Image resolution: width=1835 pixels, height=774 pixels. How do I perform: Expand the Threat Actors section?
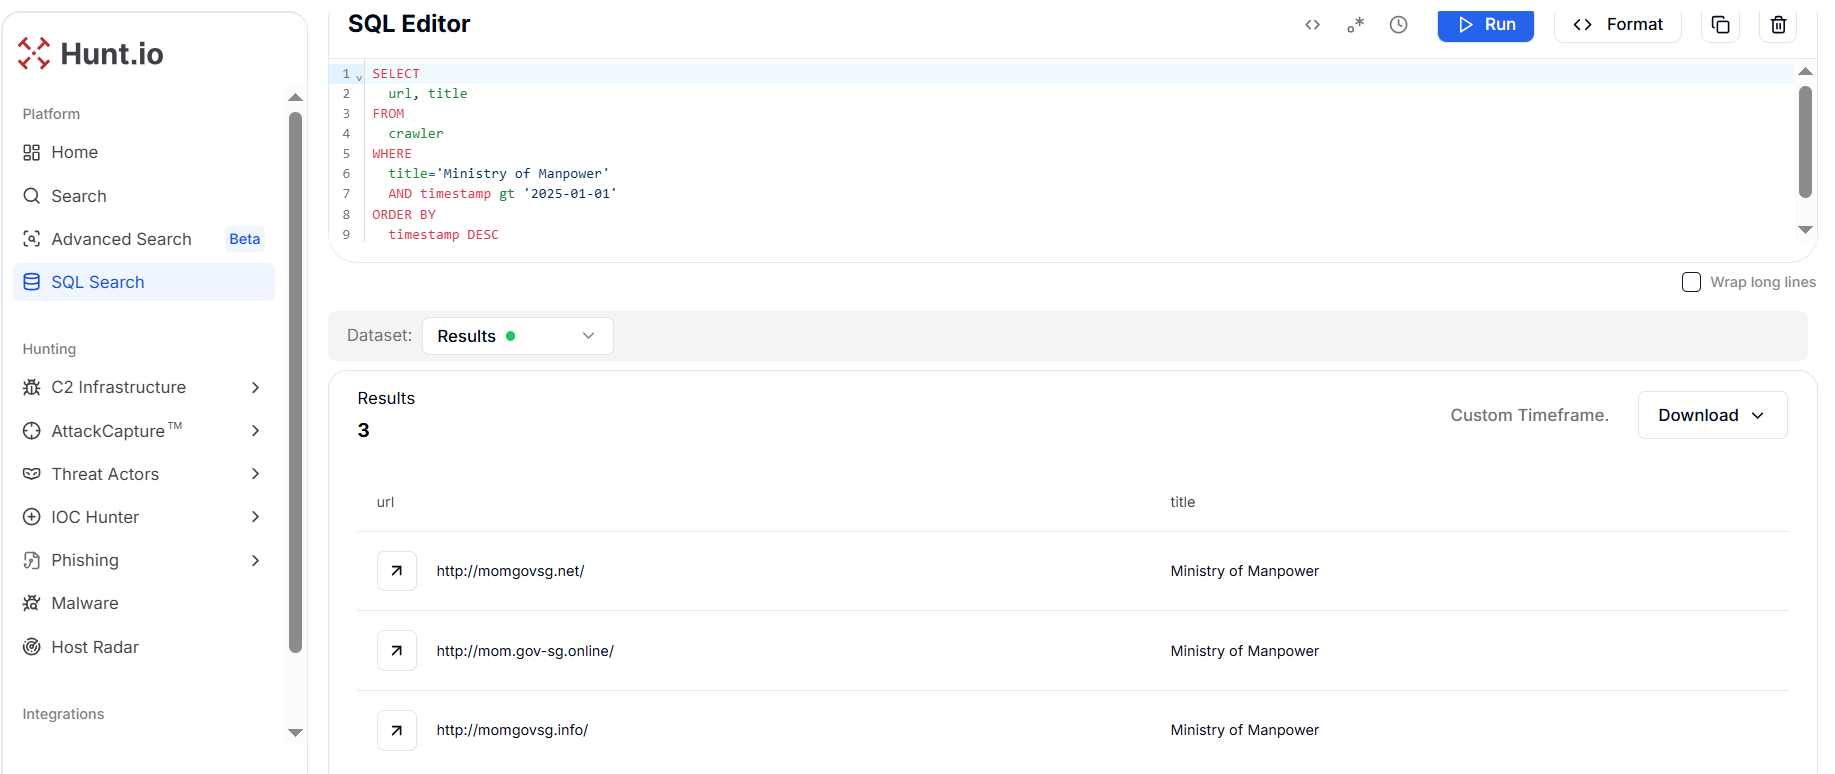pyautogui.click(x=255, y=474)
